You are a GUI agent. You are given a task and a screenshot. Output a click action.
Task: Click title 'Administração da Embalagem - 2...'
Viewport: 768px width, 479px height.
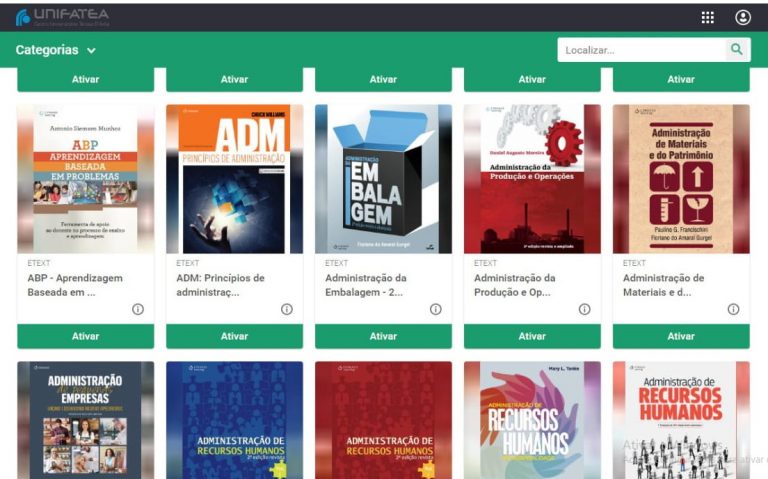(x=366, y=285)
